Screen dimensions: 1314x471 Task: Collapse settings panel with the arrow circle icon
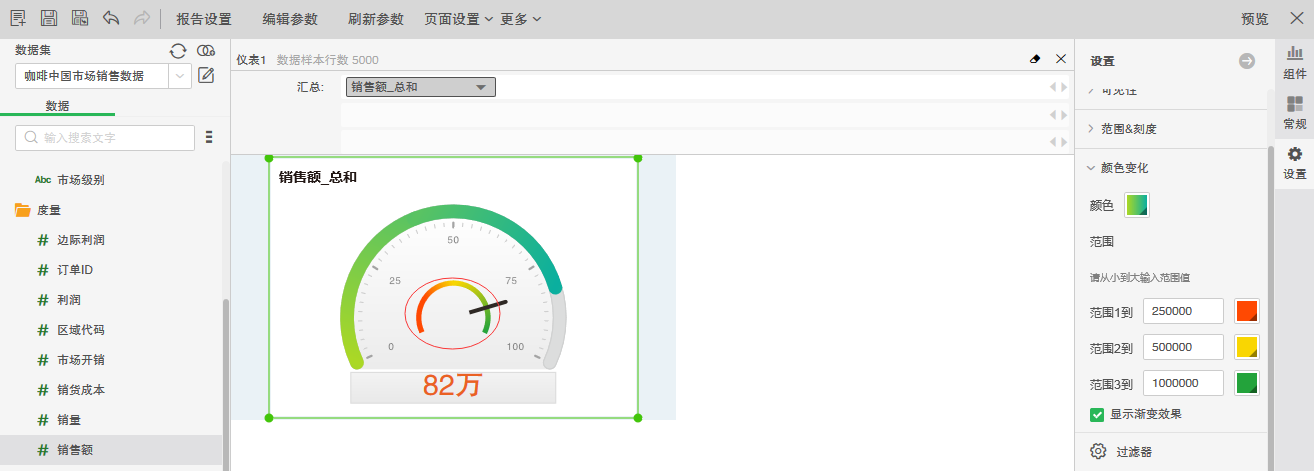(1246, 61)
